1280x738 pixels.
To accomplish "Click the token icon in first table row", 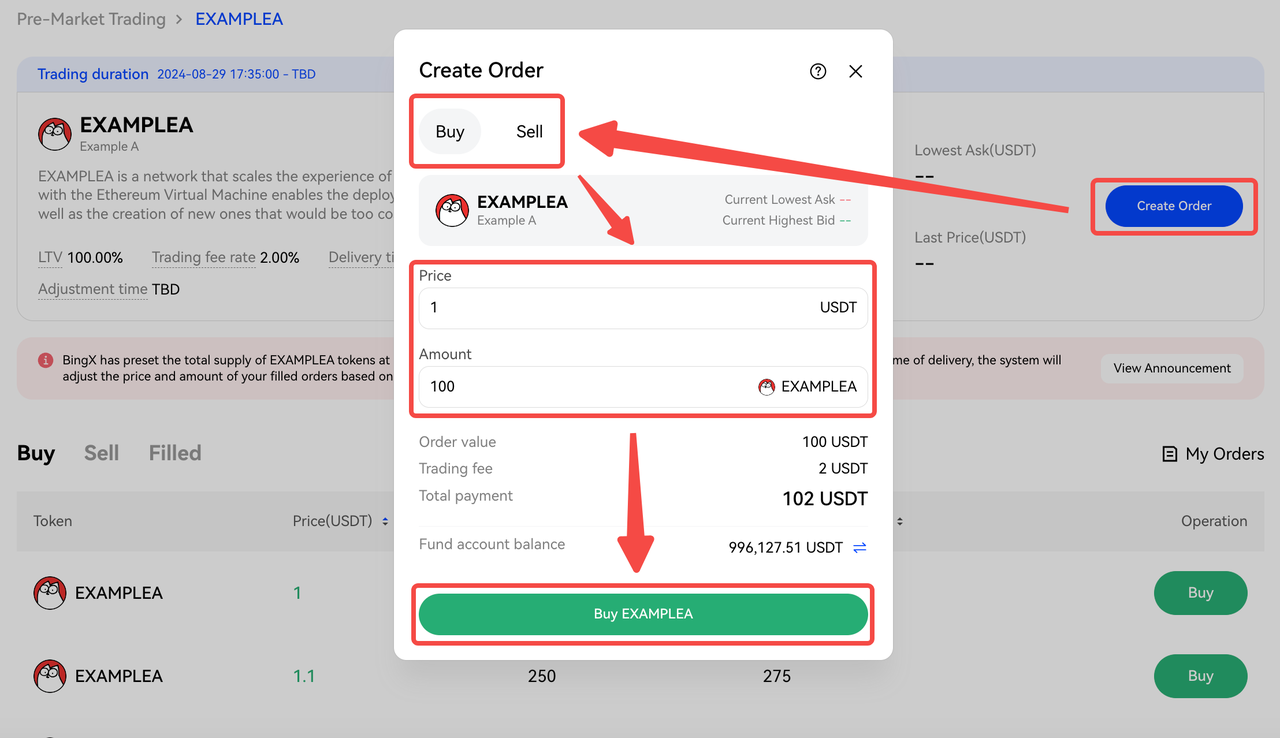I will (x=50, y=593).
